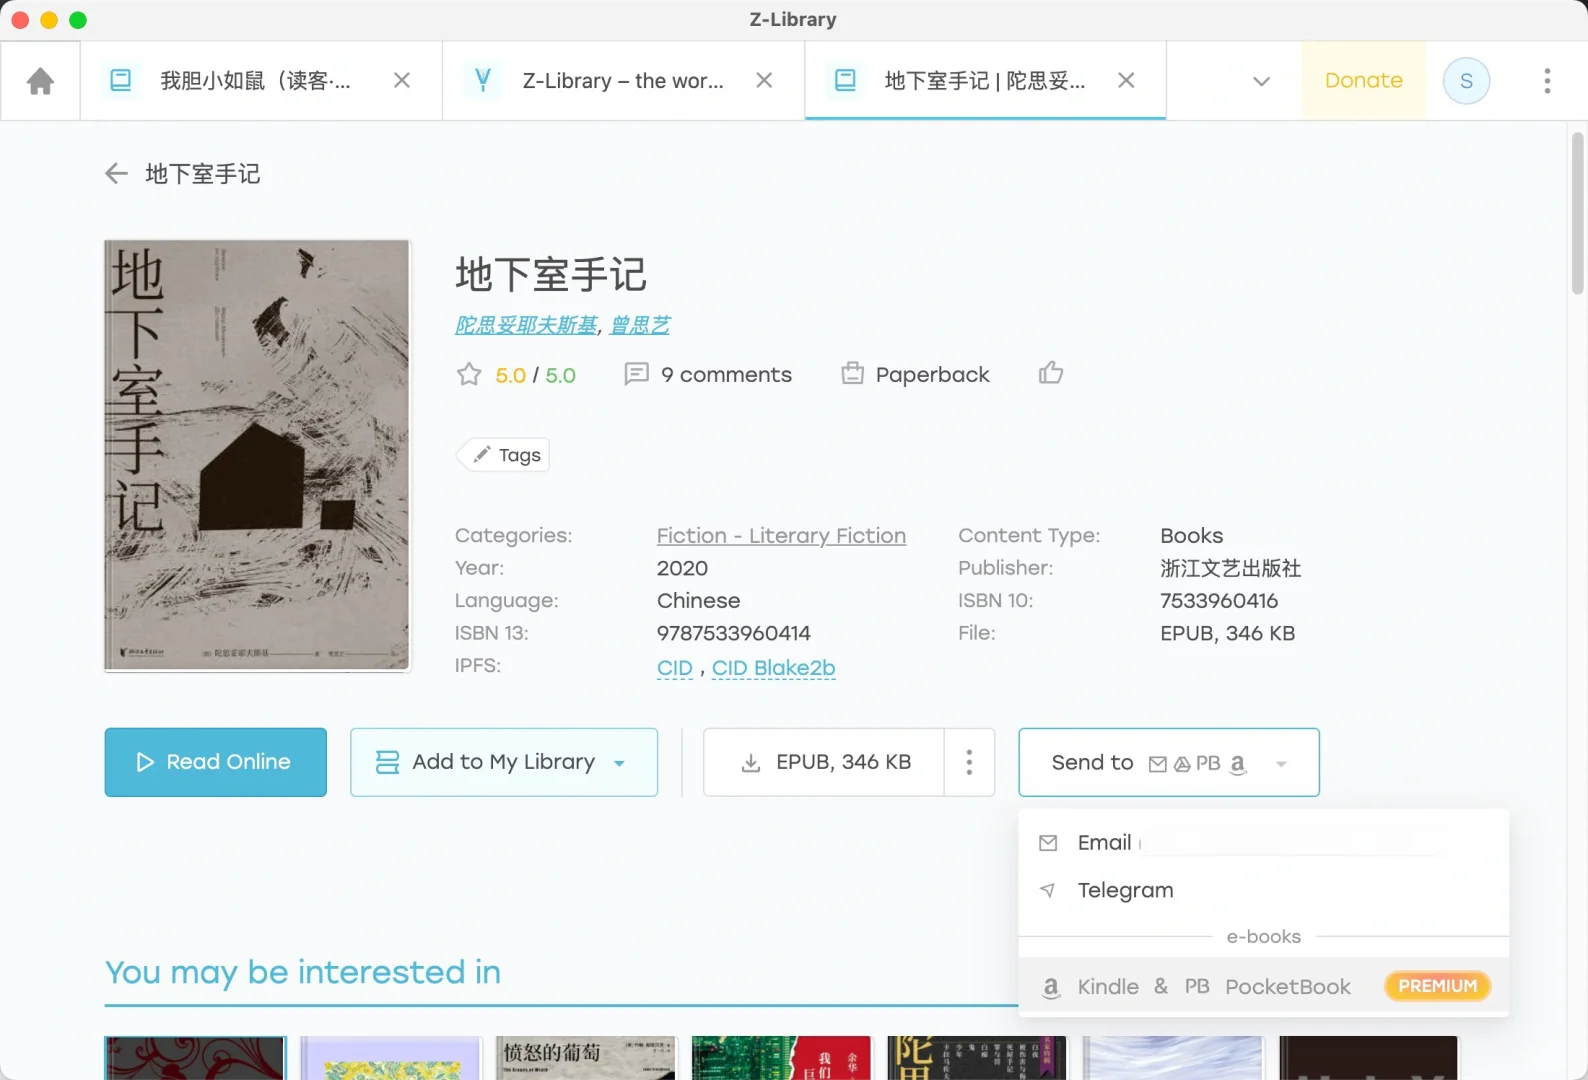Image resolution: width=1588 pixels, height=1080 pixels.
Task: Expand Add to My Library dropdown arrow
Action: tap(620, 764)
